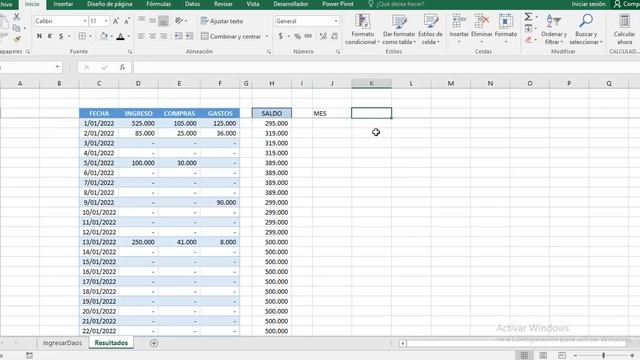This screenshot has height=360, width=640.
Task: Click the insert function fx icon
Action: click(122, 67)
